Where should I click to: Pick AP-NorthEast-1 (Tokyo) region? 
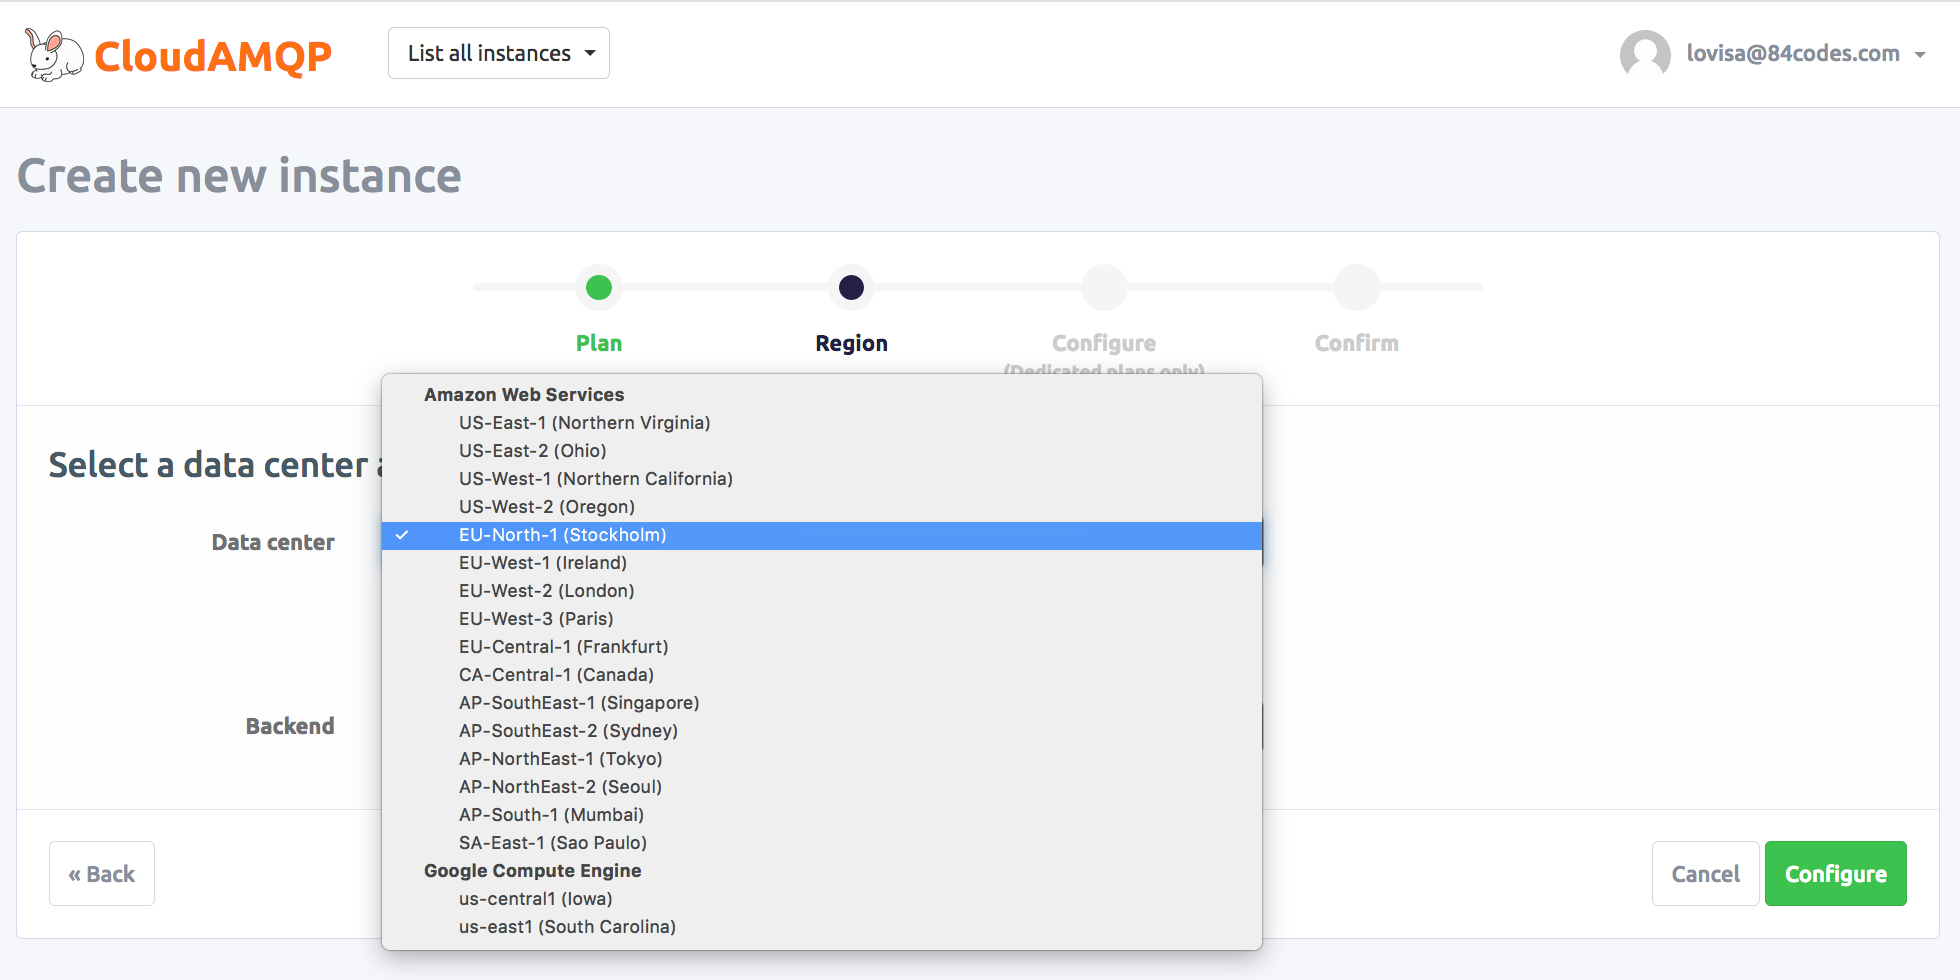tap(560, 759)
